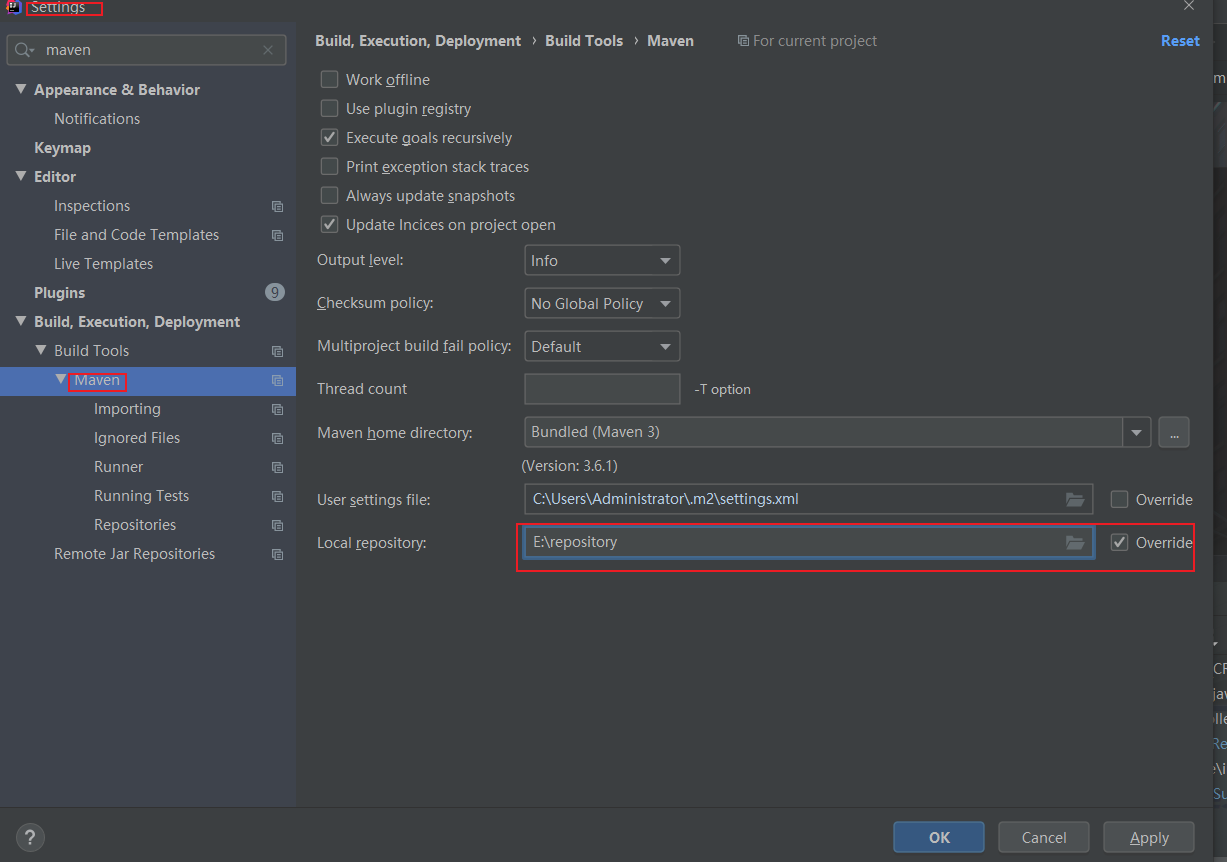Image resolution: width=1227 pixels, height=862 pixels.
Task: Select Running Tests under Maven
Action: point(141,495)
